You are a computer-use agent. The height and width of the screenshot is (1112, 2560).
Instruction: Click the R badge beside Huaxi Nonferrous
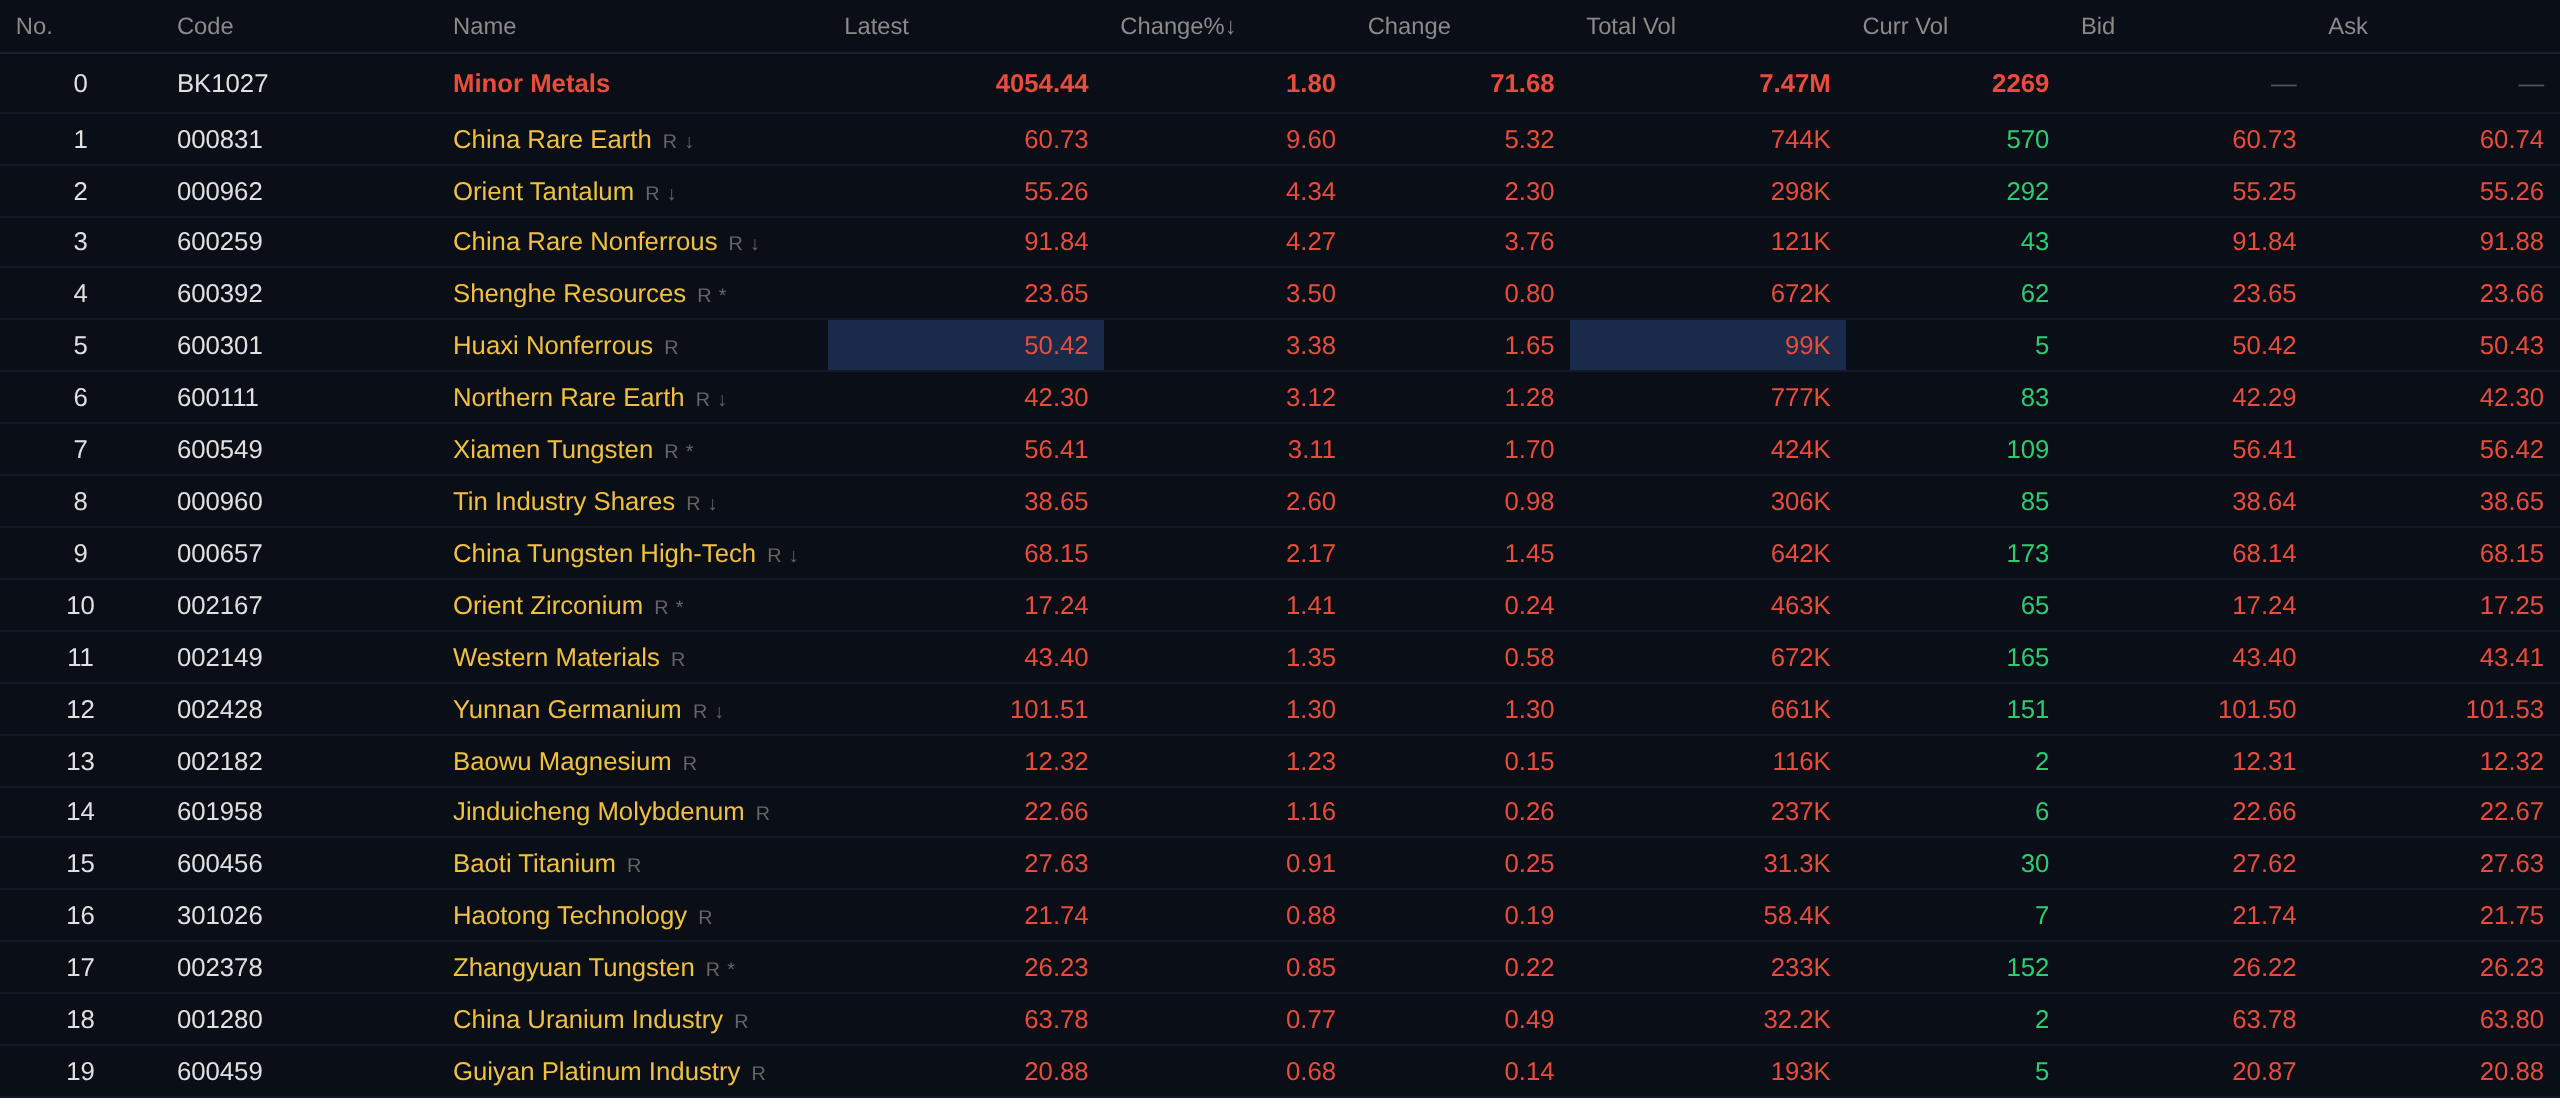671,348
